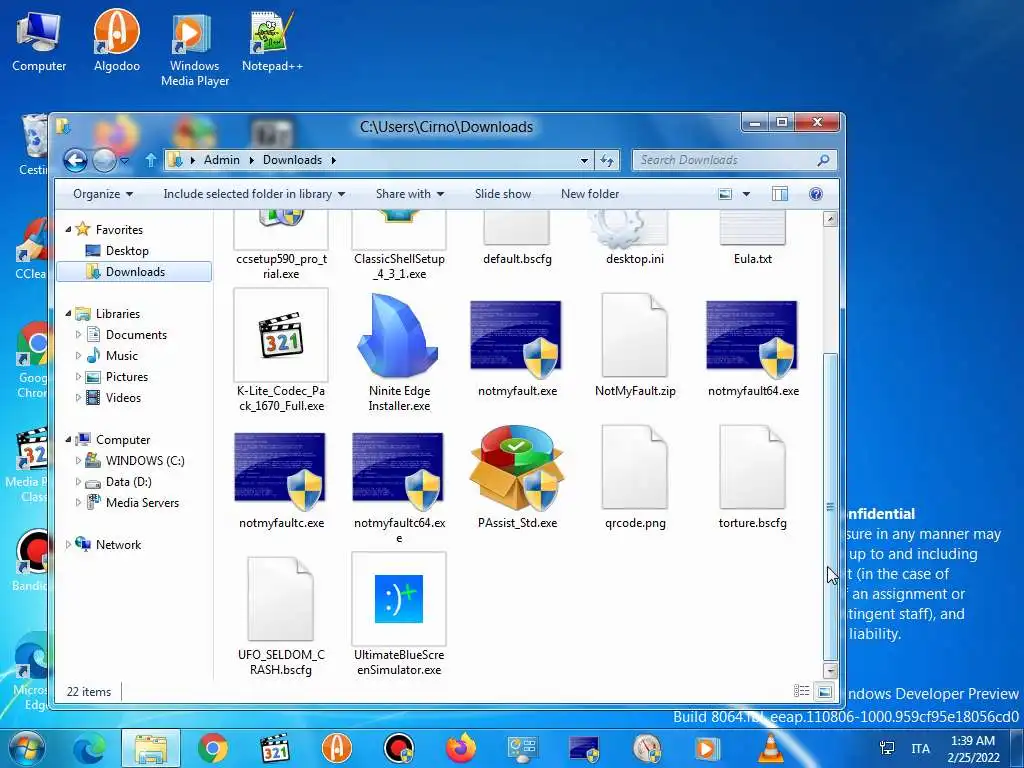The image size is (1024, 768).
Task: Select the qrcode.png file icon
Action: (x=634, y=468)
